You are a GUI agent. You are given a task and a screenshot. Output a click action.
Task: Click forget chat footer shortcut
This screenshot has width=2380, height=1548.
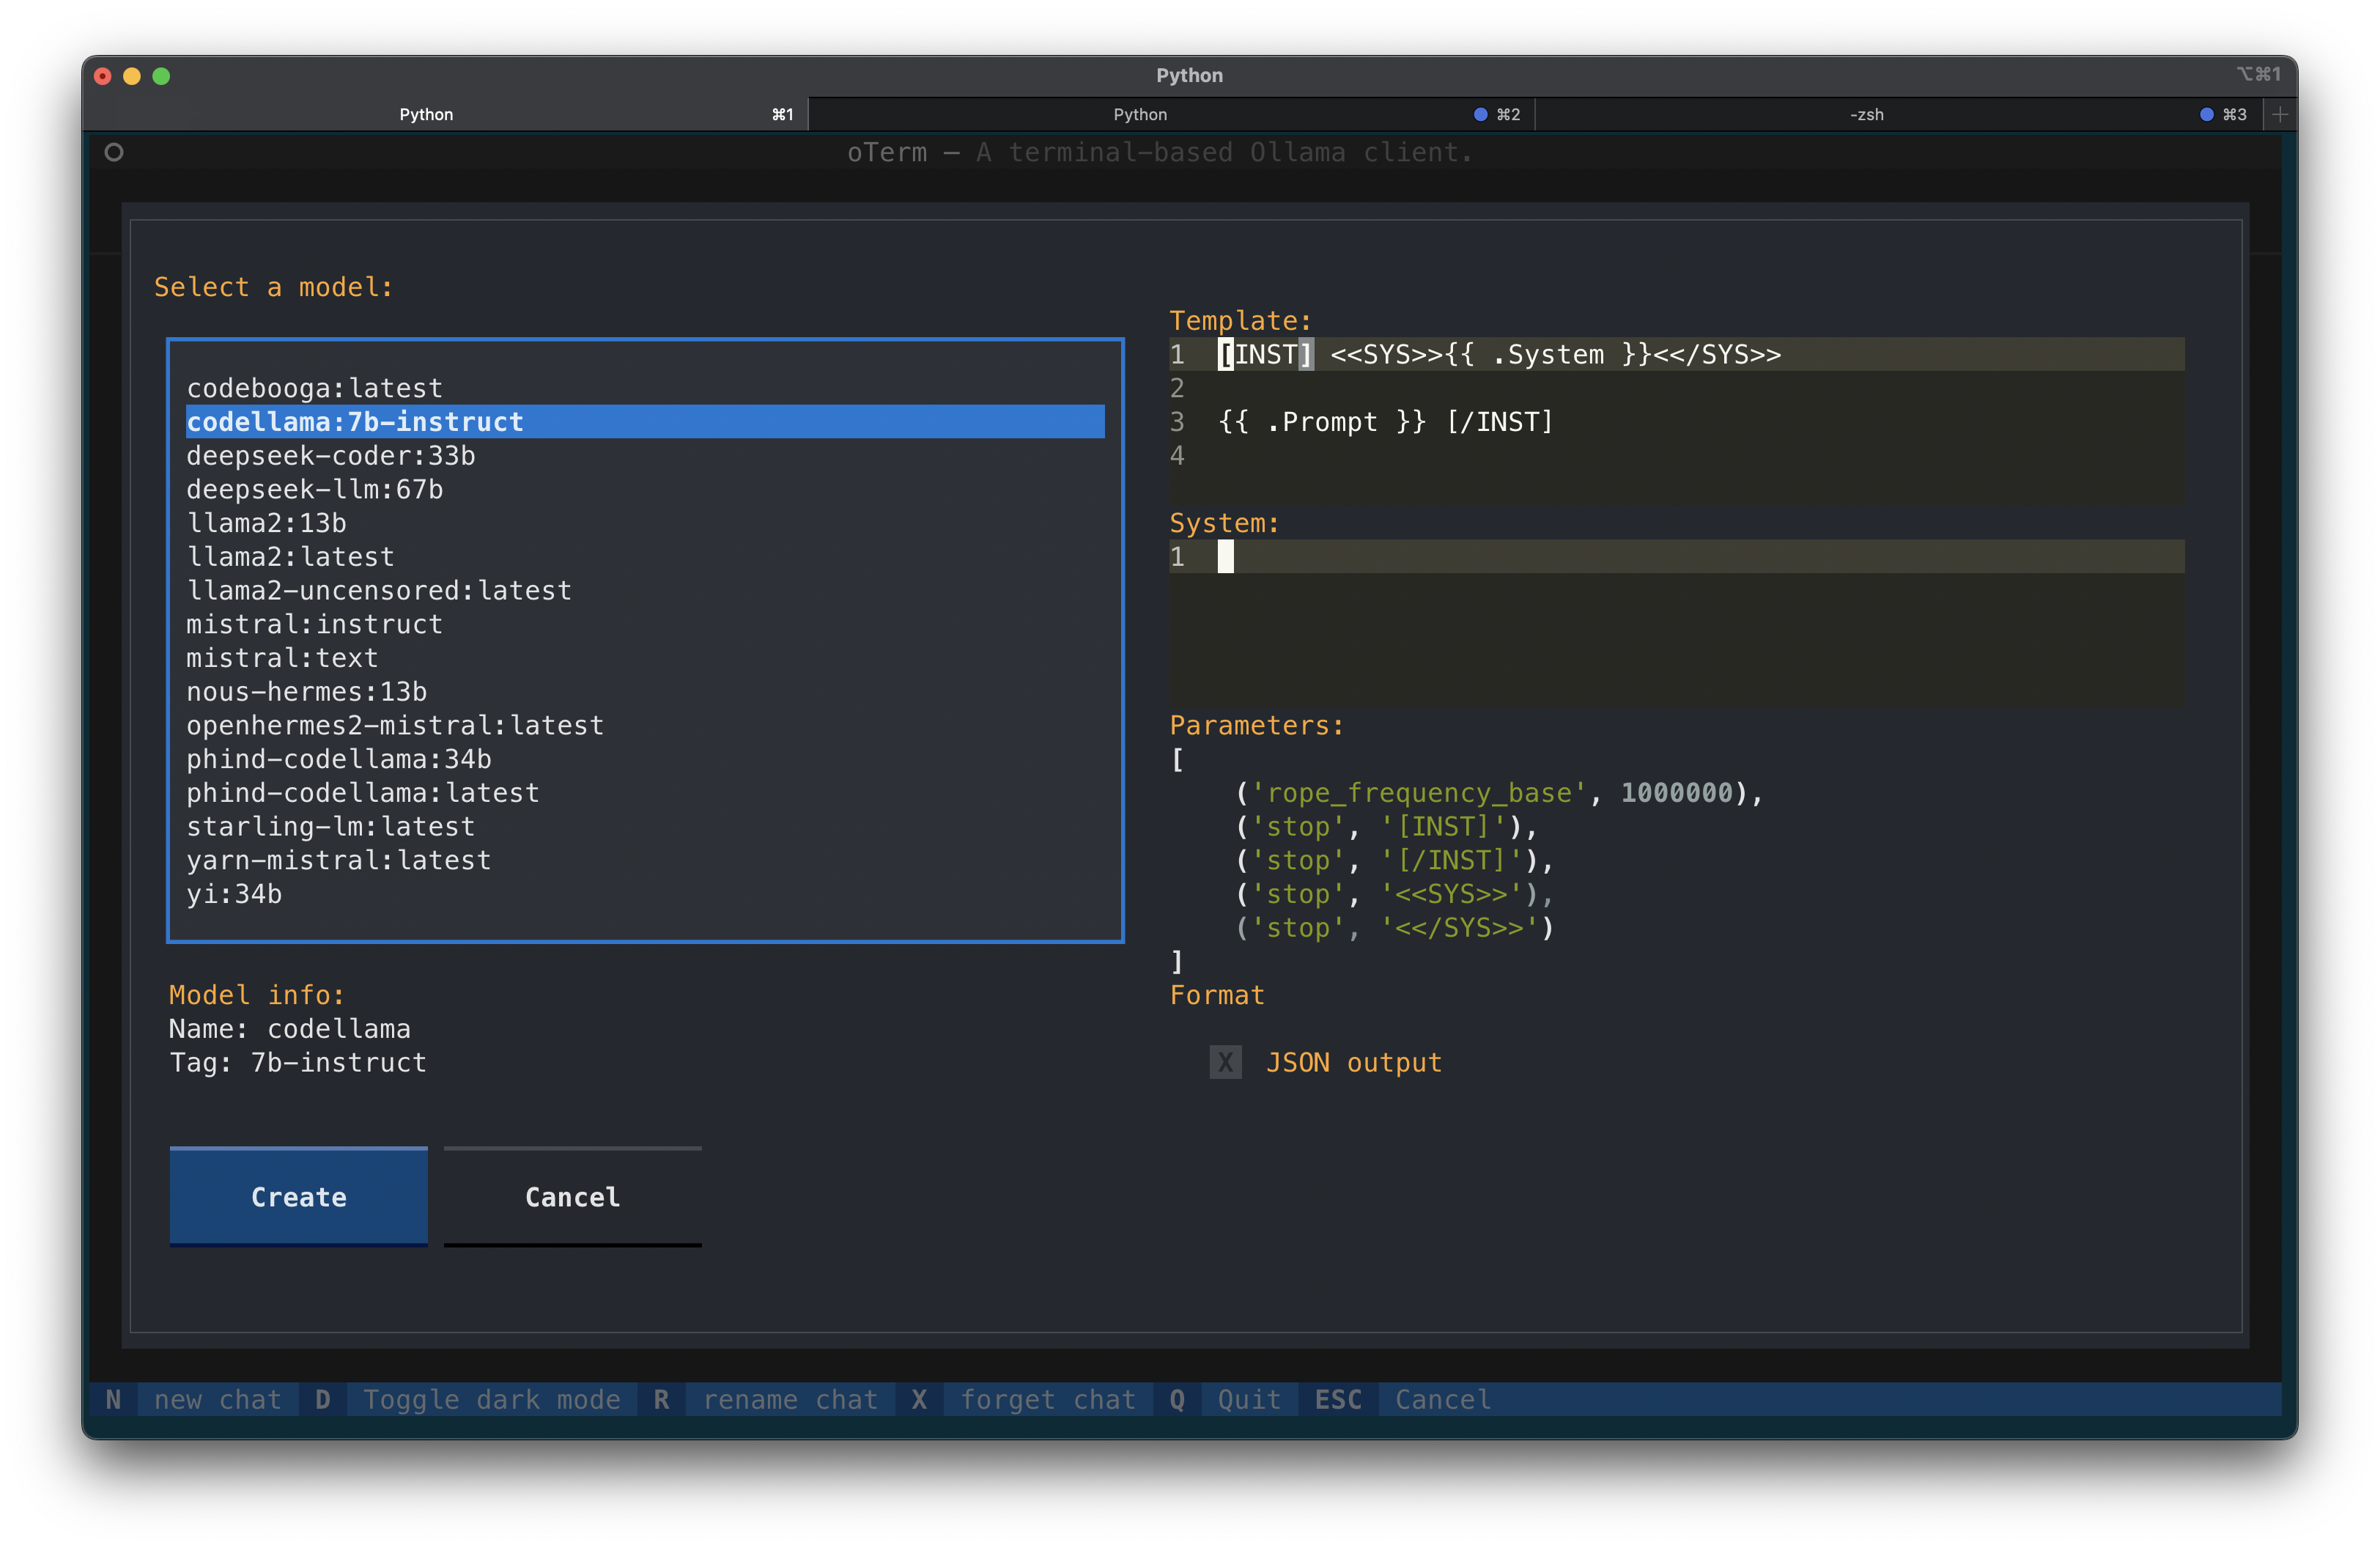[x=1047, y=1399]
